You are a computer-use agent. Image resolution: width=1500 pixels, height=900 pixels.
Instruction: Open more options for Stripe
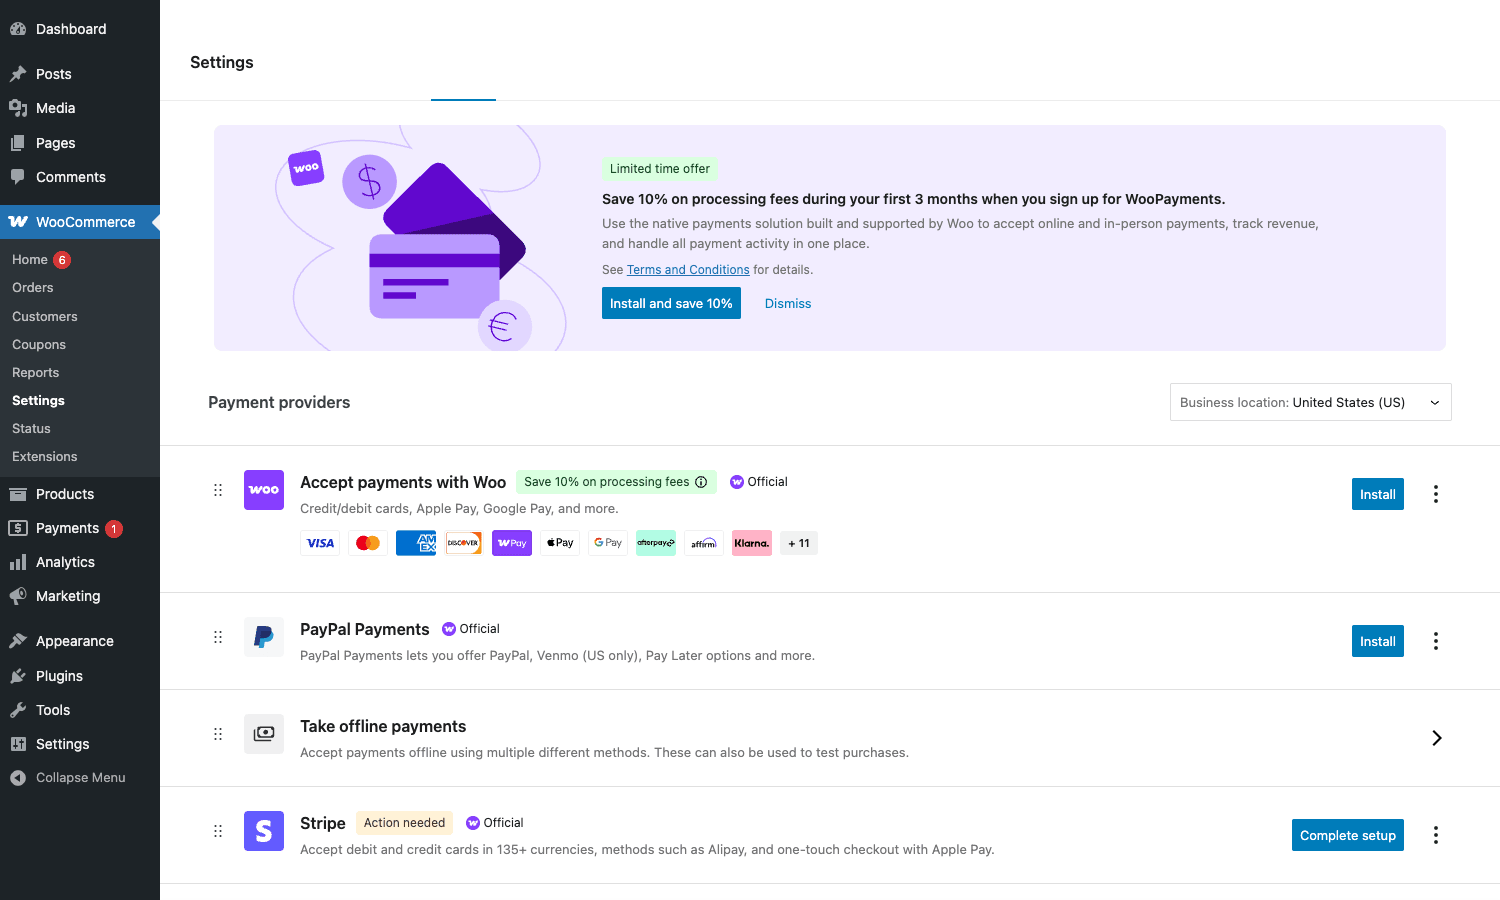1436,835
